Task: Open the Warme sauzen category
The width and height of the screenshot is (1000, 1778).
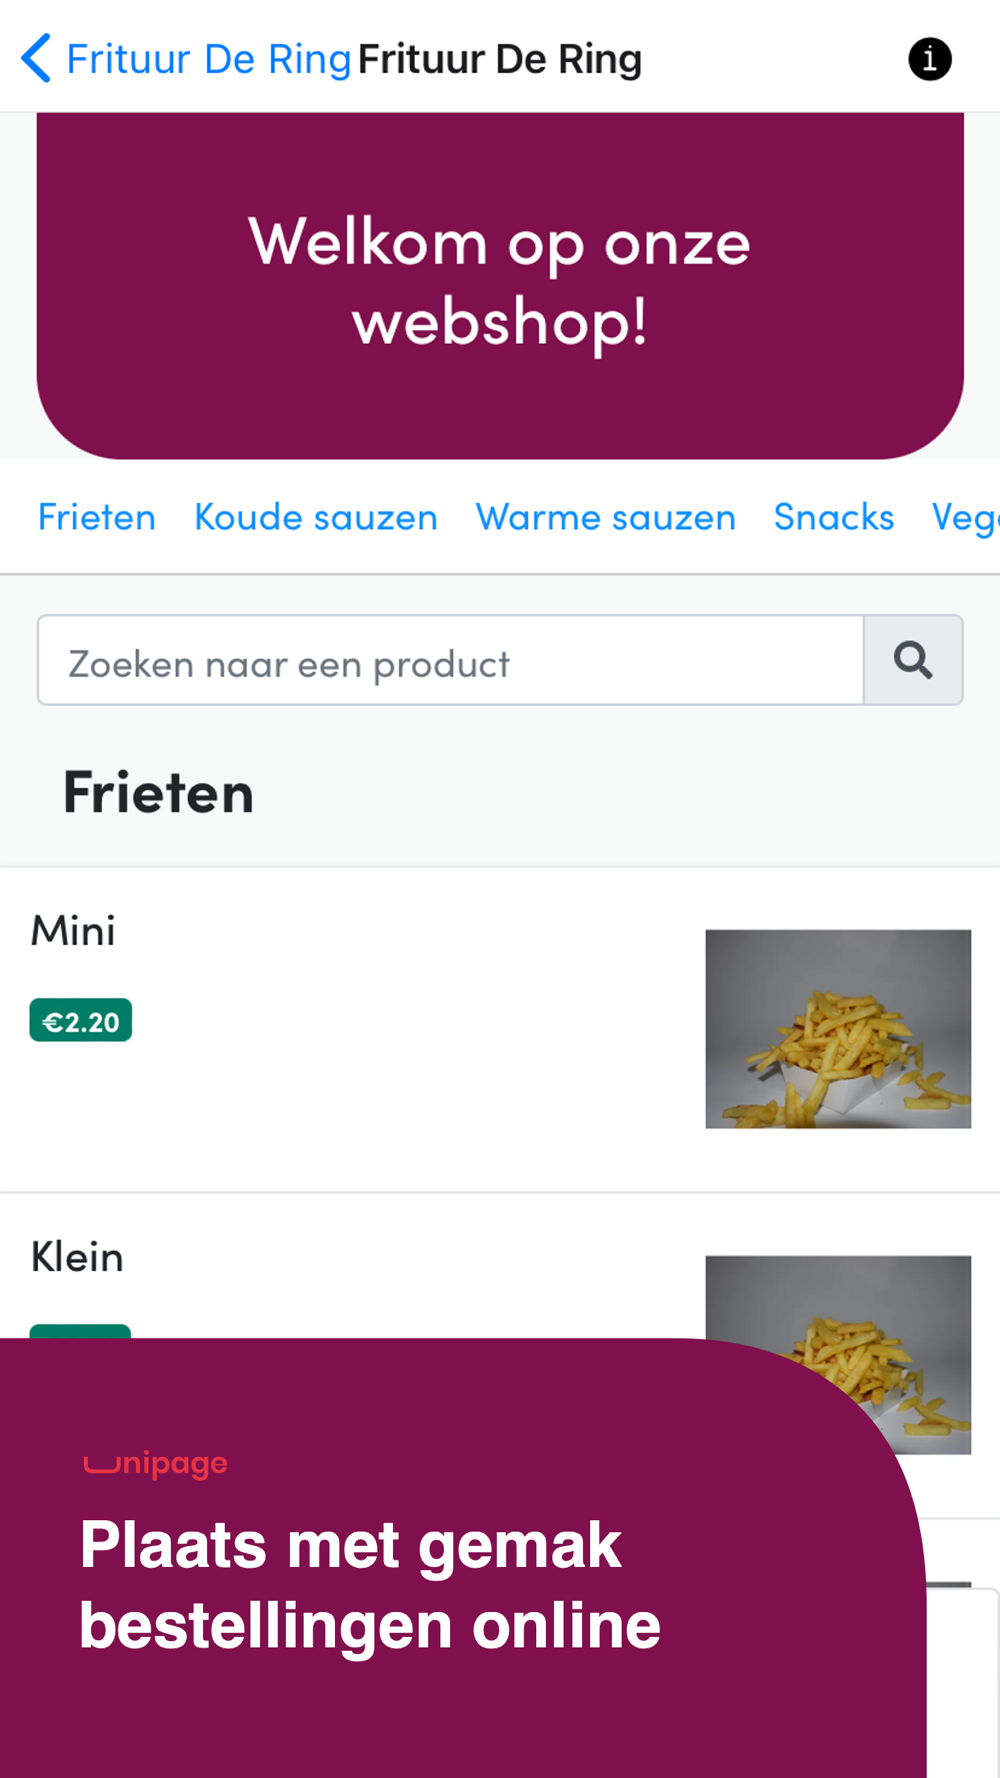Action: click(x=606, y=517)
